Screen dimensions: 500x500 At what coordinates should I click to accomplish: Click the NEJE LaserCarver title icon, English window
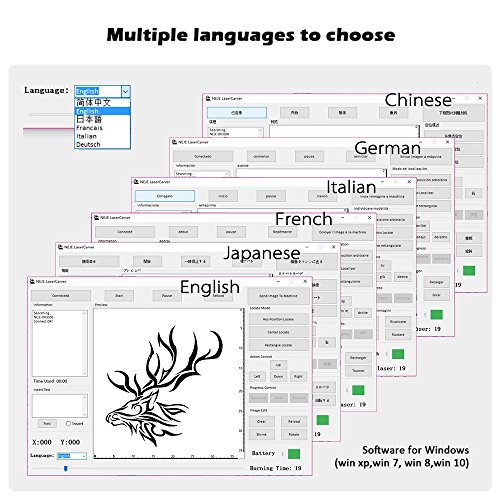32,281
